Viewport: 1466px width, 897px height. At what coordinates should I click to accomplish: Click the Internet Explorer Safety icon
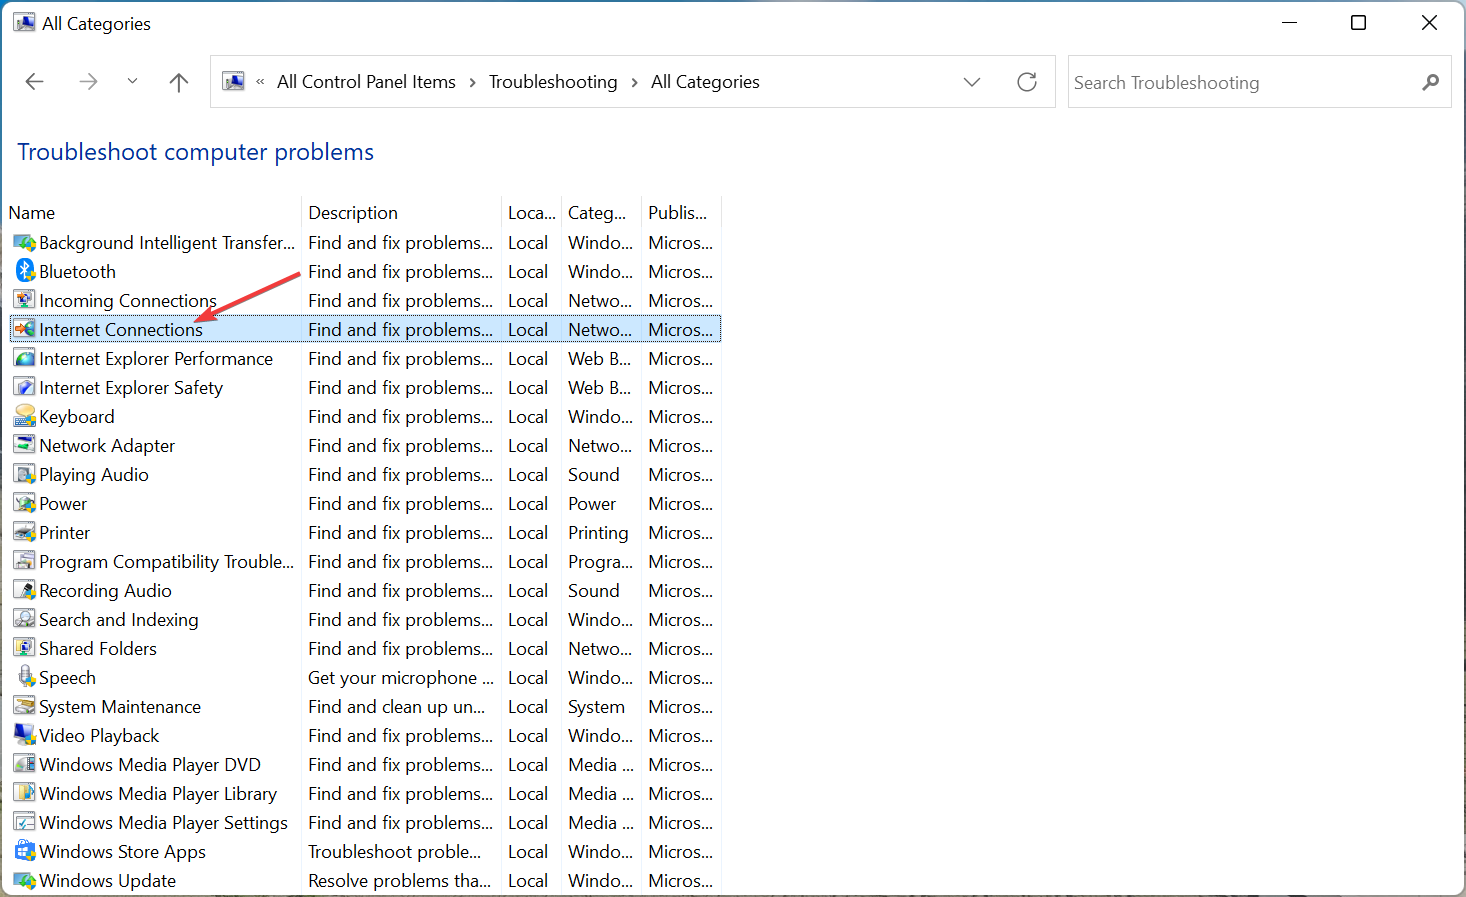pyautogui.click(x=24, y=388)
